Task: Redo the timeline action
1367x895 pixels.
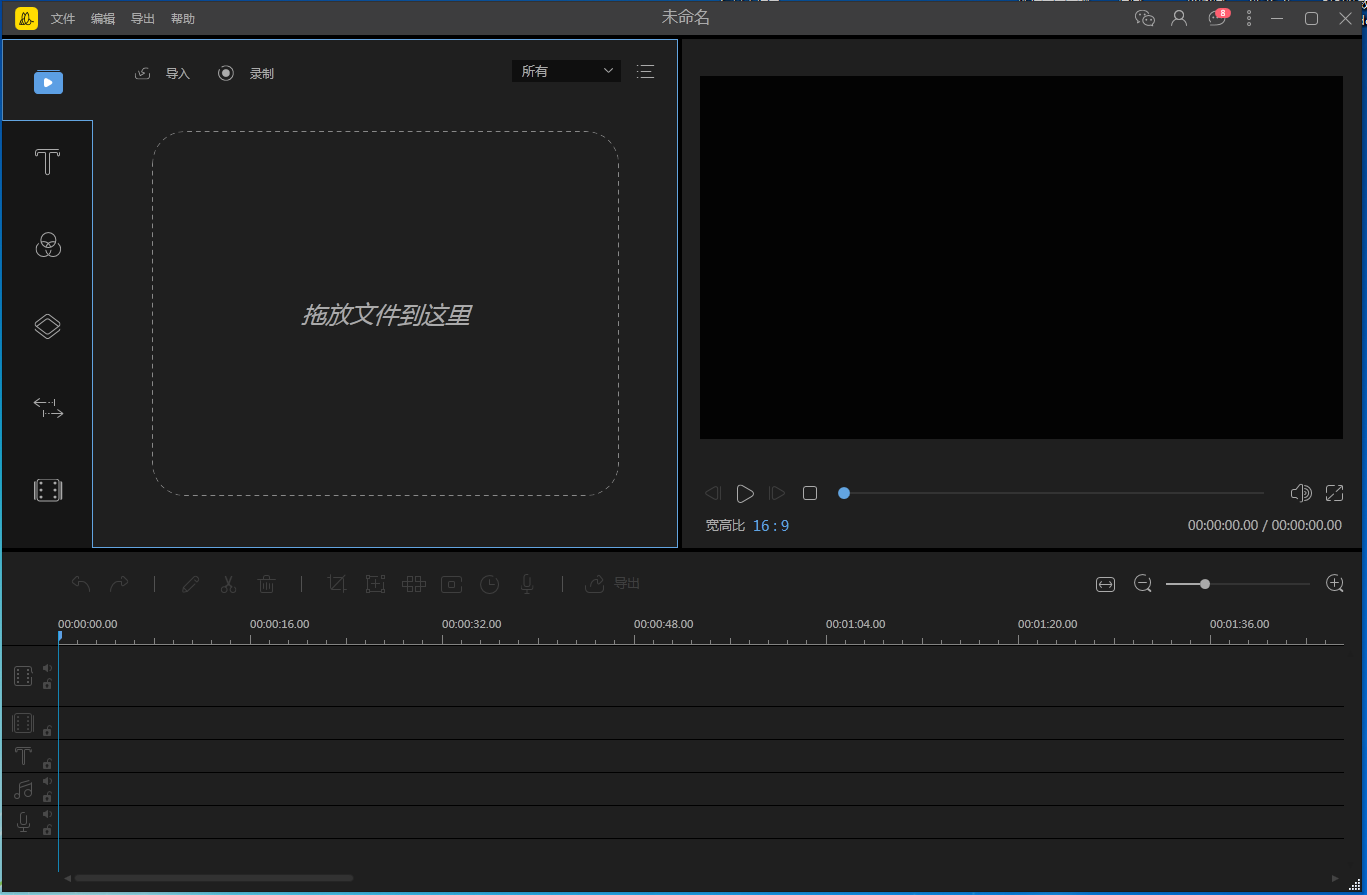Action: (119, 584)
